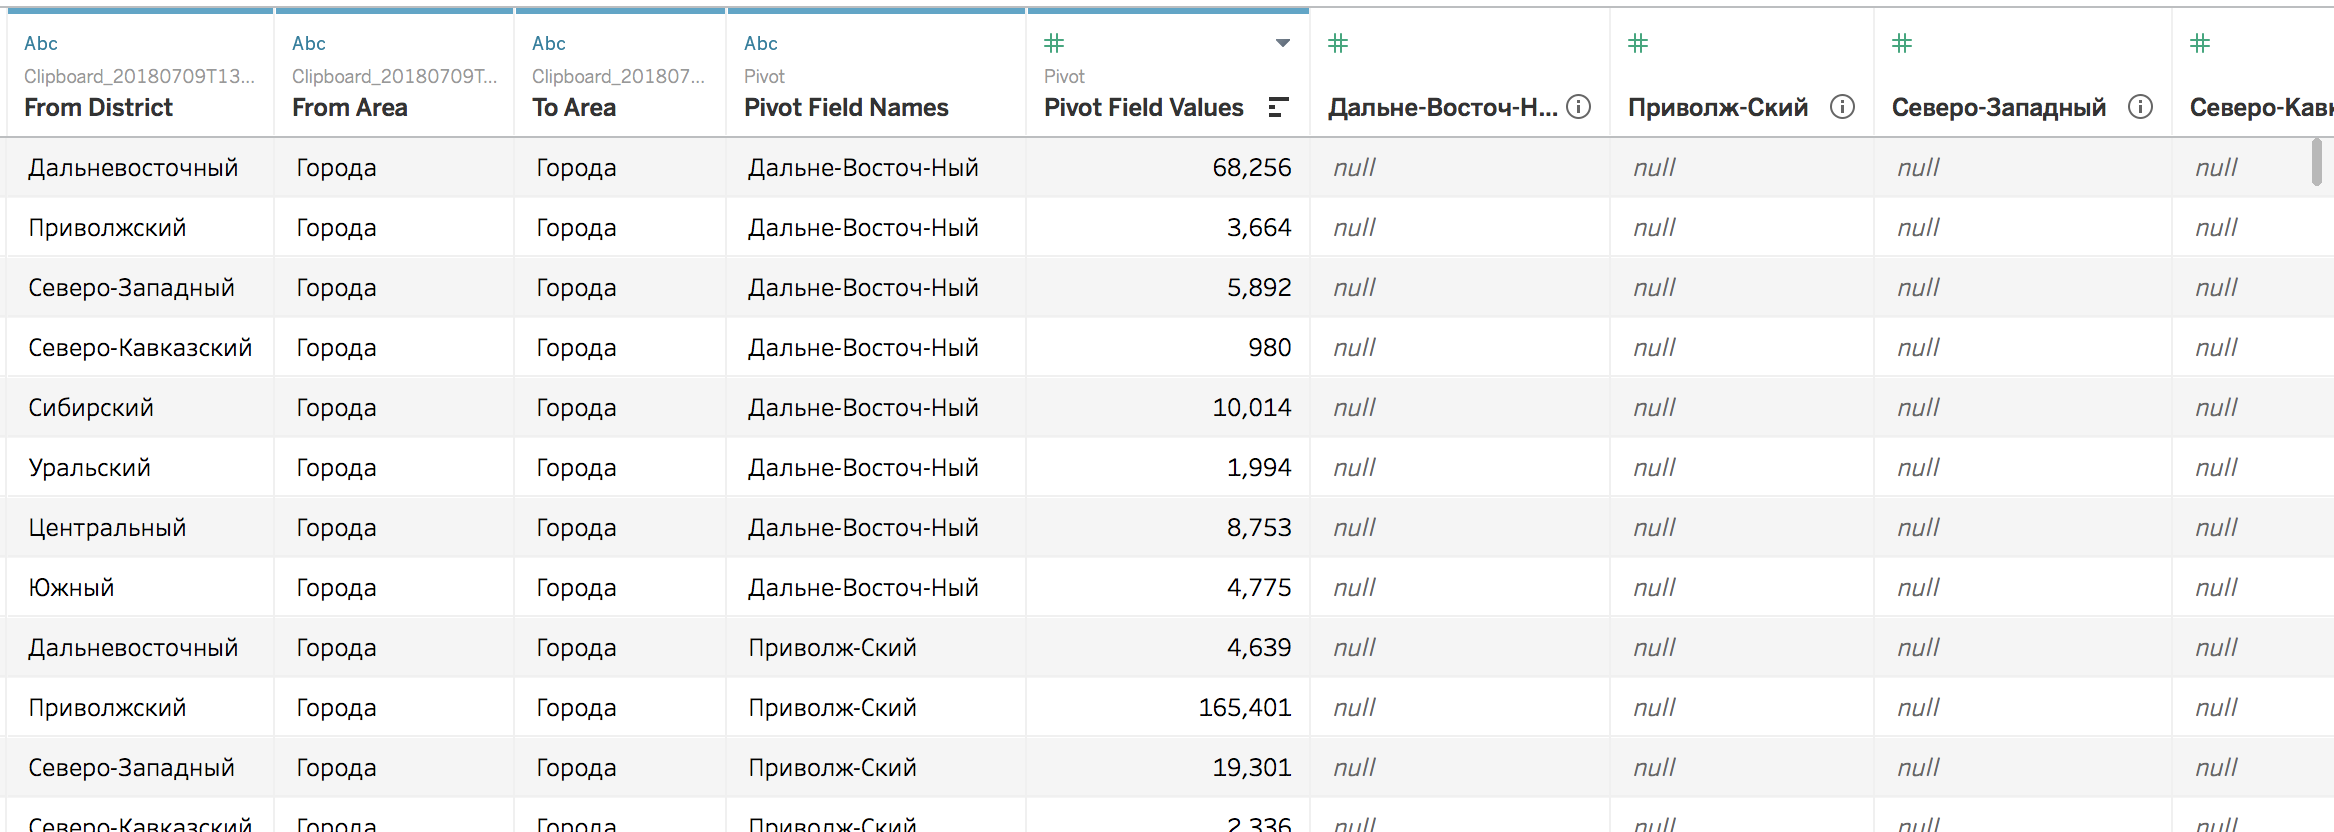This screenshot has height=832, width=2334.
Task: Select the From Area column header
Action: point(350,107)
